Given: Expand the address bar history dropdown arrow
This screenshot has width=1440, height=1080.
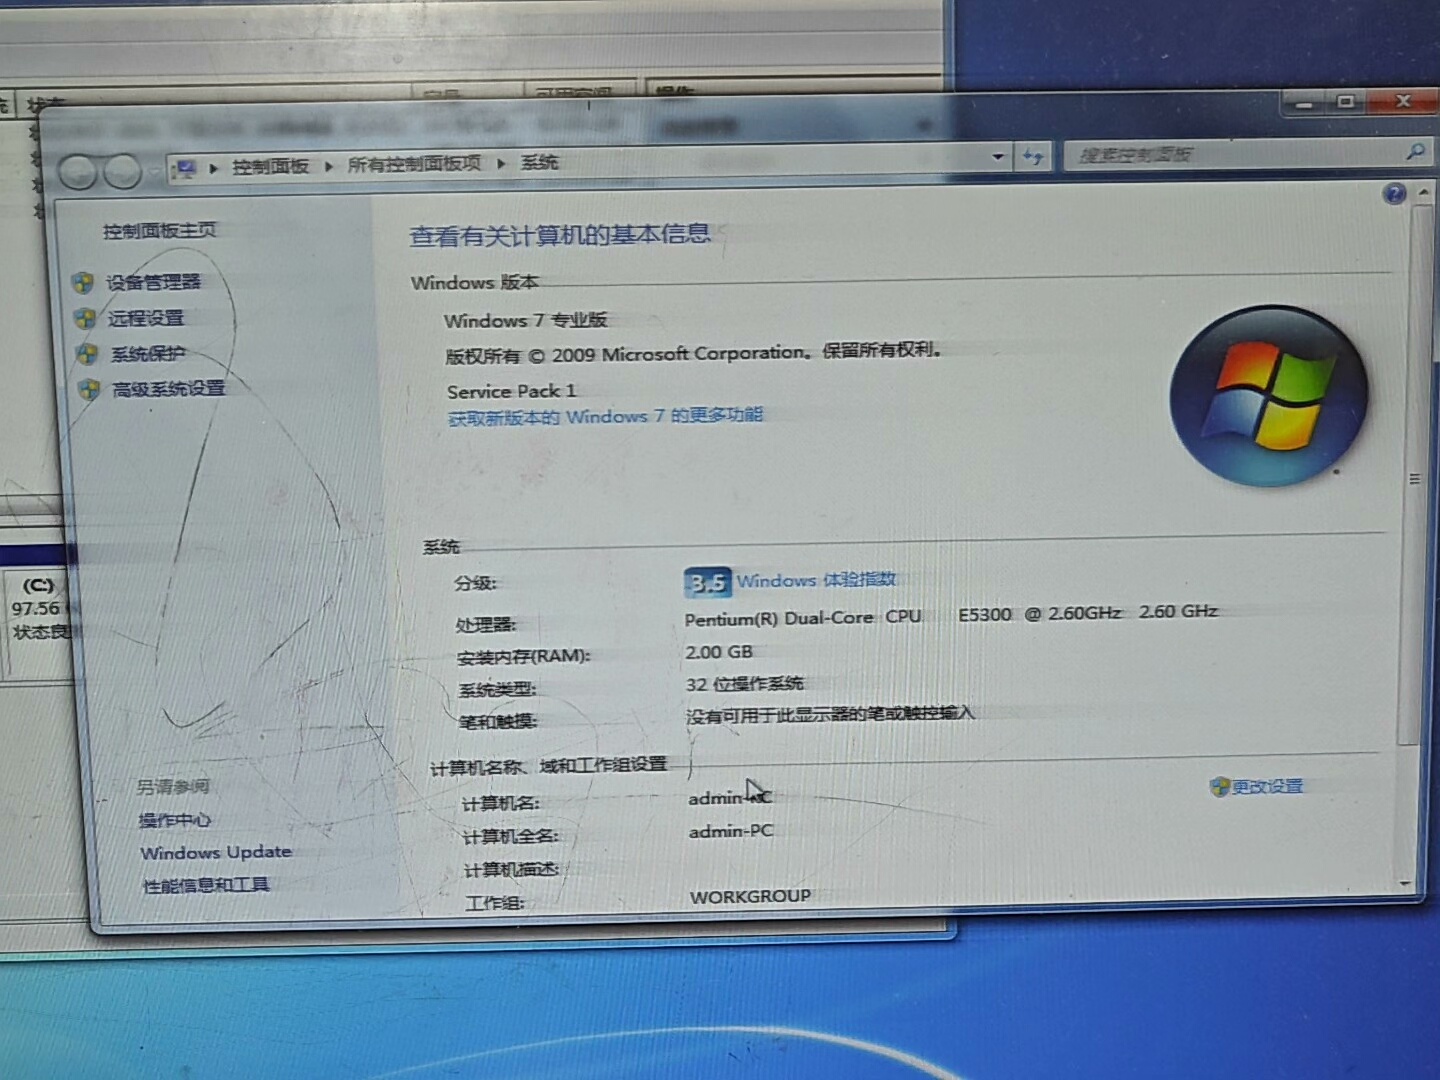Looking at the screenshot, I should 997,157.
